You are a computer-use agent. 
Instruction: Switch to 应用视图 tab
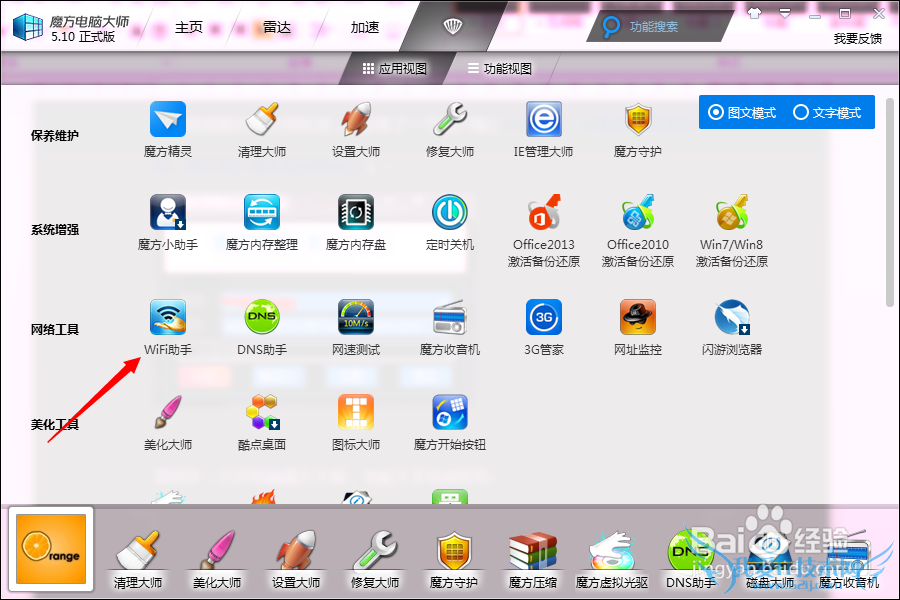coord(395,69)
